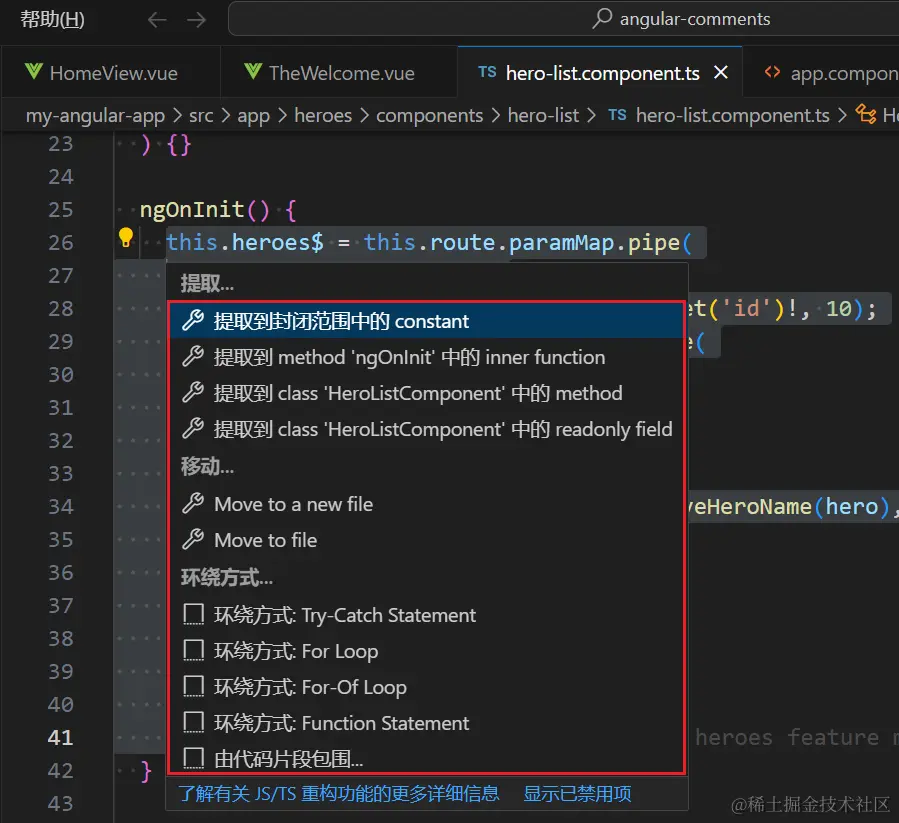Open app breadcrumb segment
This screenshot has width=899, height=823.
[x=253, y=115]
